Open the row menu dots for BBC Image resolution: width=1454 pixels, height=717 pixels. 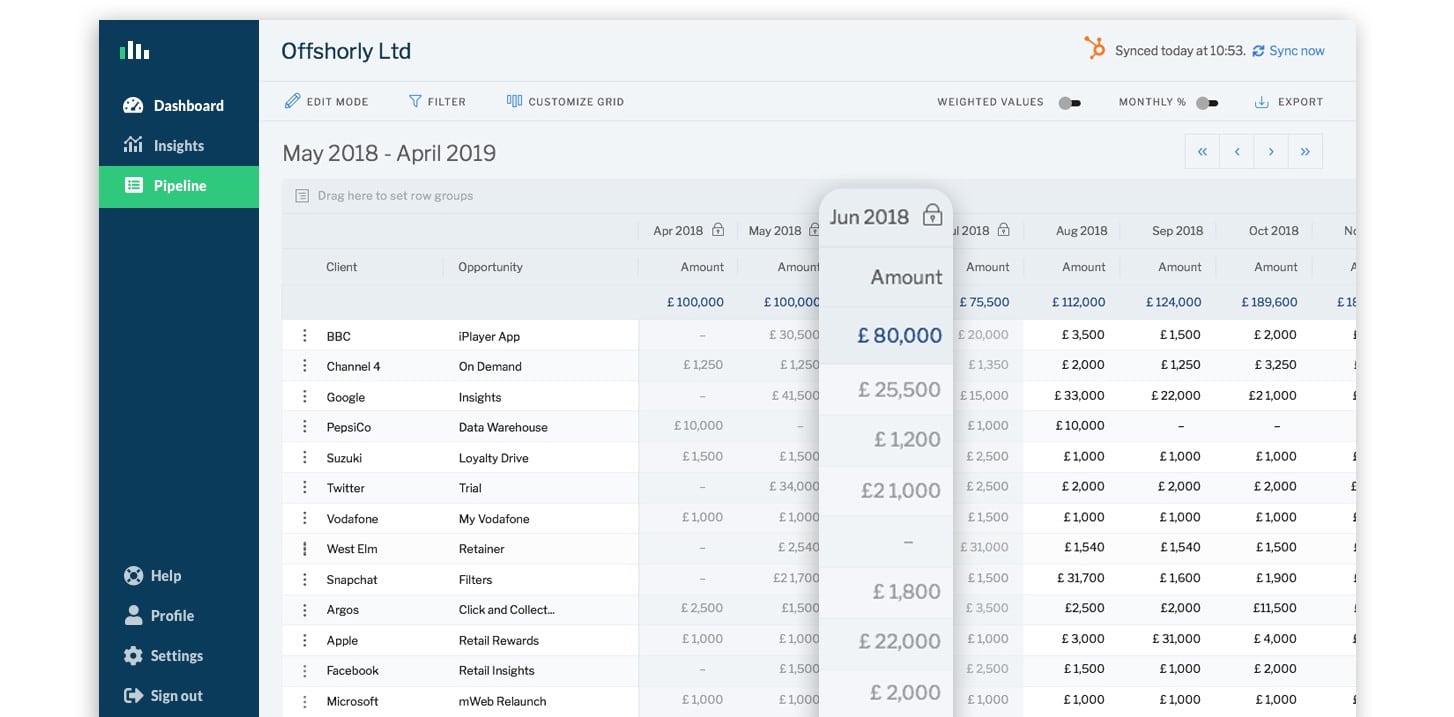coord(305,336)
